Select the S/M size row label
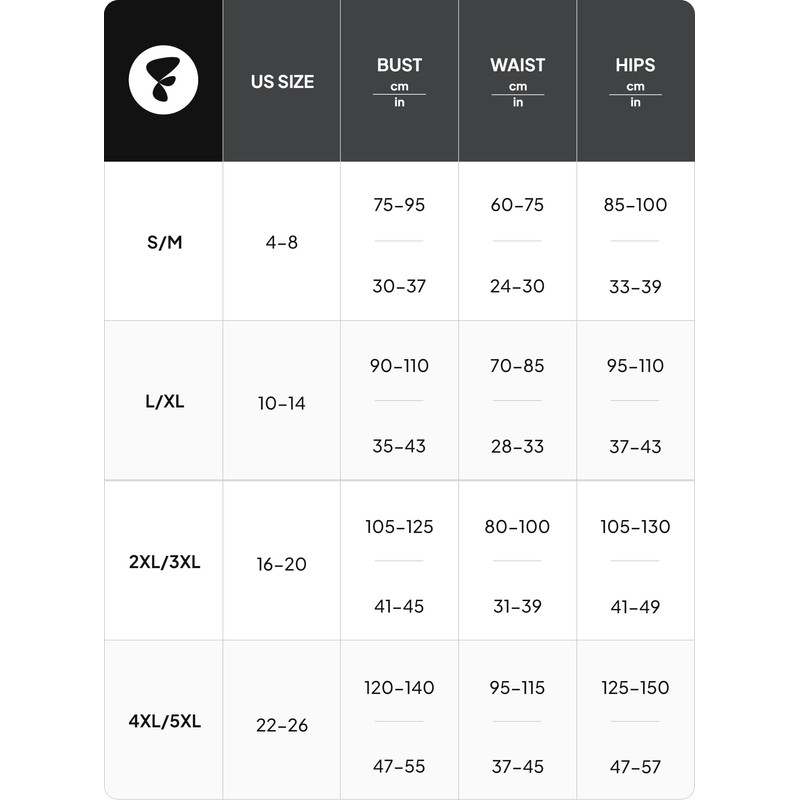The image size is (800, 800). 163,243
